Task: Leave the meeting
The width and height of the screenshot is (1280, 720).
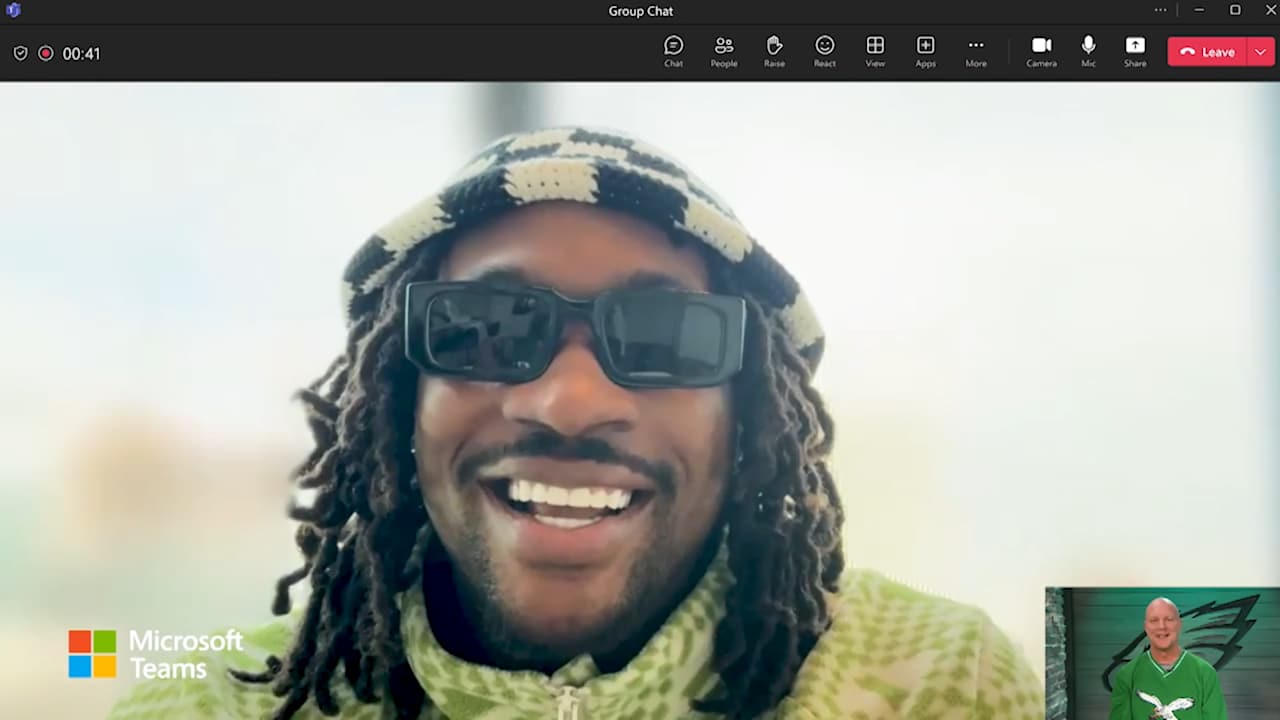Action: point(1207,52)
